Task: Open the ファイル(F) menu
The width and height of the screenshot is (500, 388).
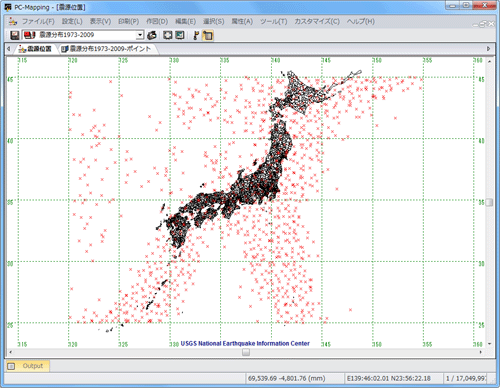Action: pos(38,22)
